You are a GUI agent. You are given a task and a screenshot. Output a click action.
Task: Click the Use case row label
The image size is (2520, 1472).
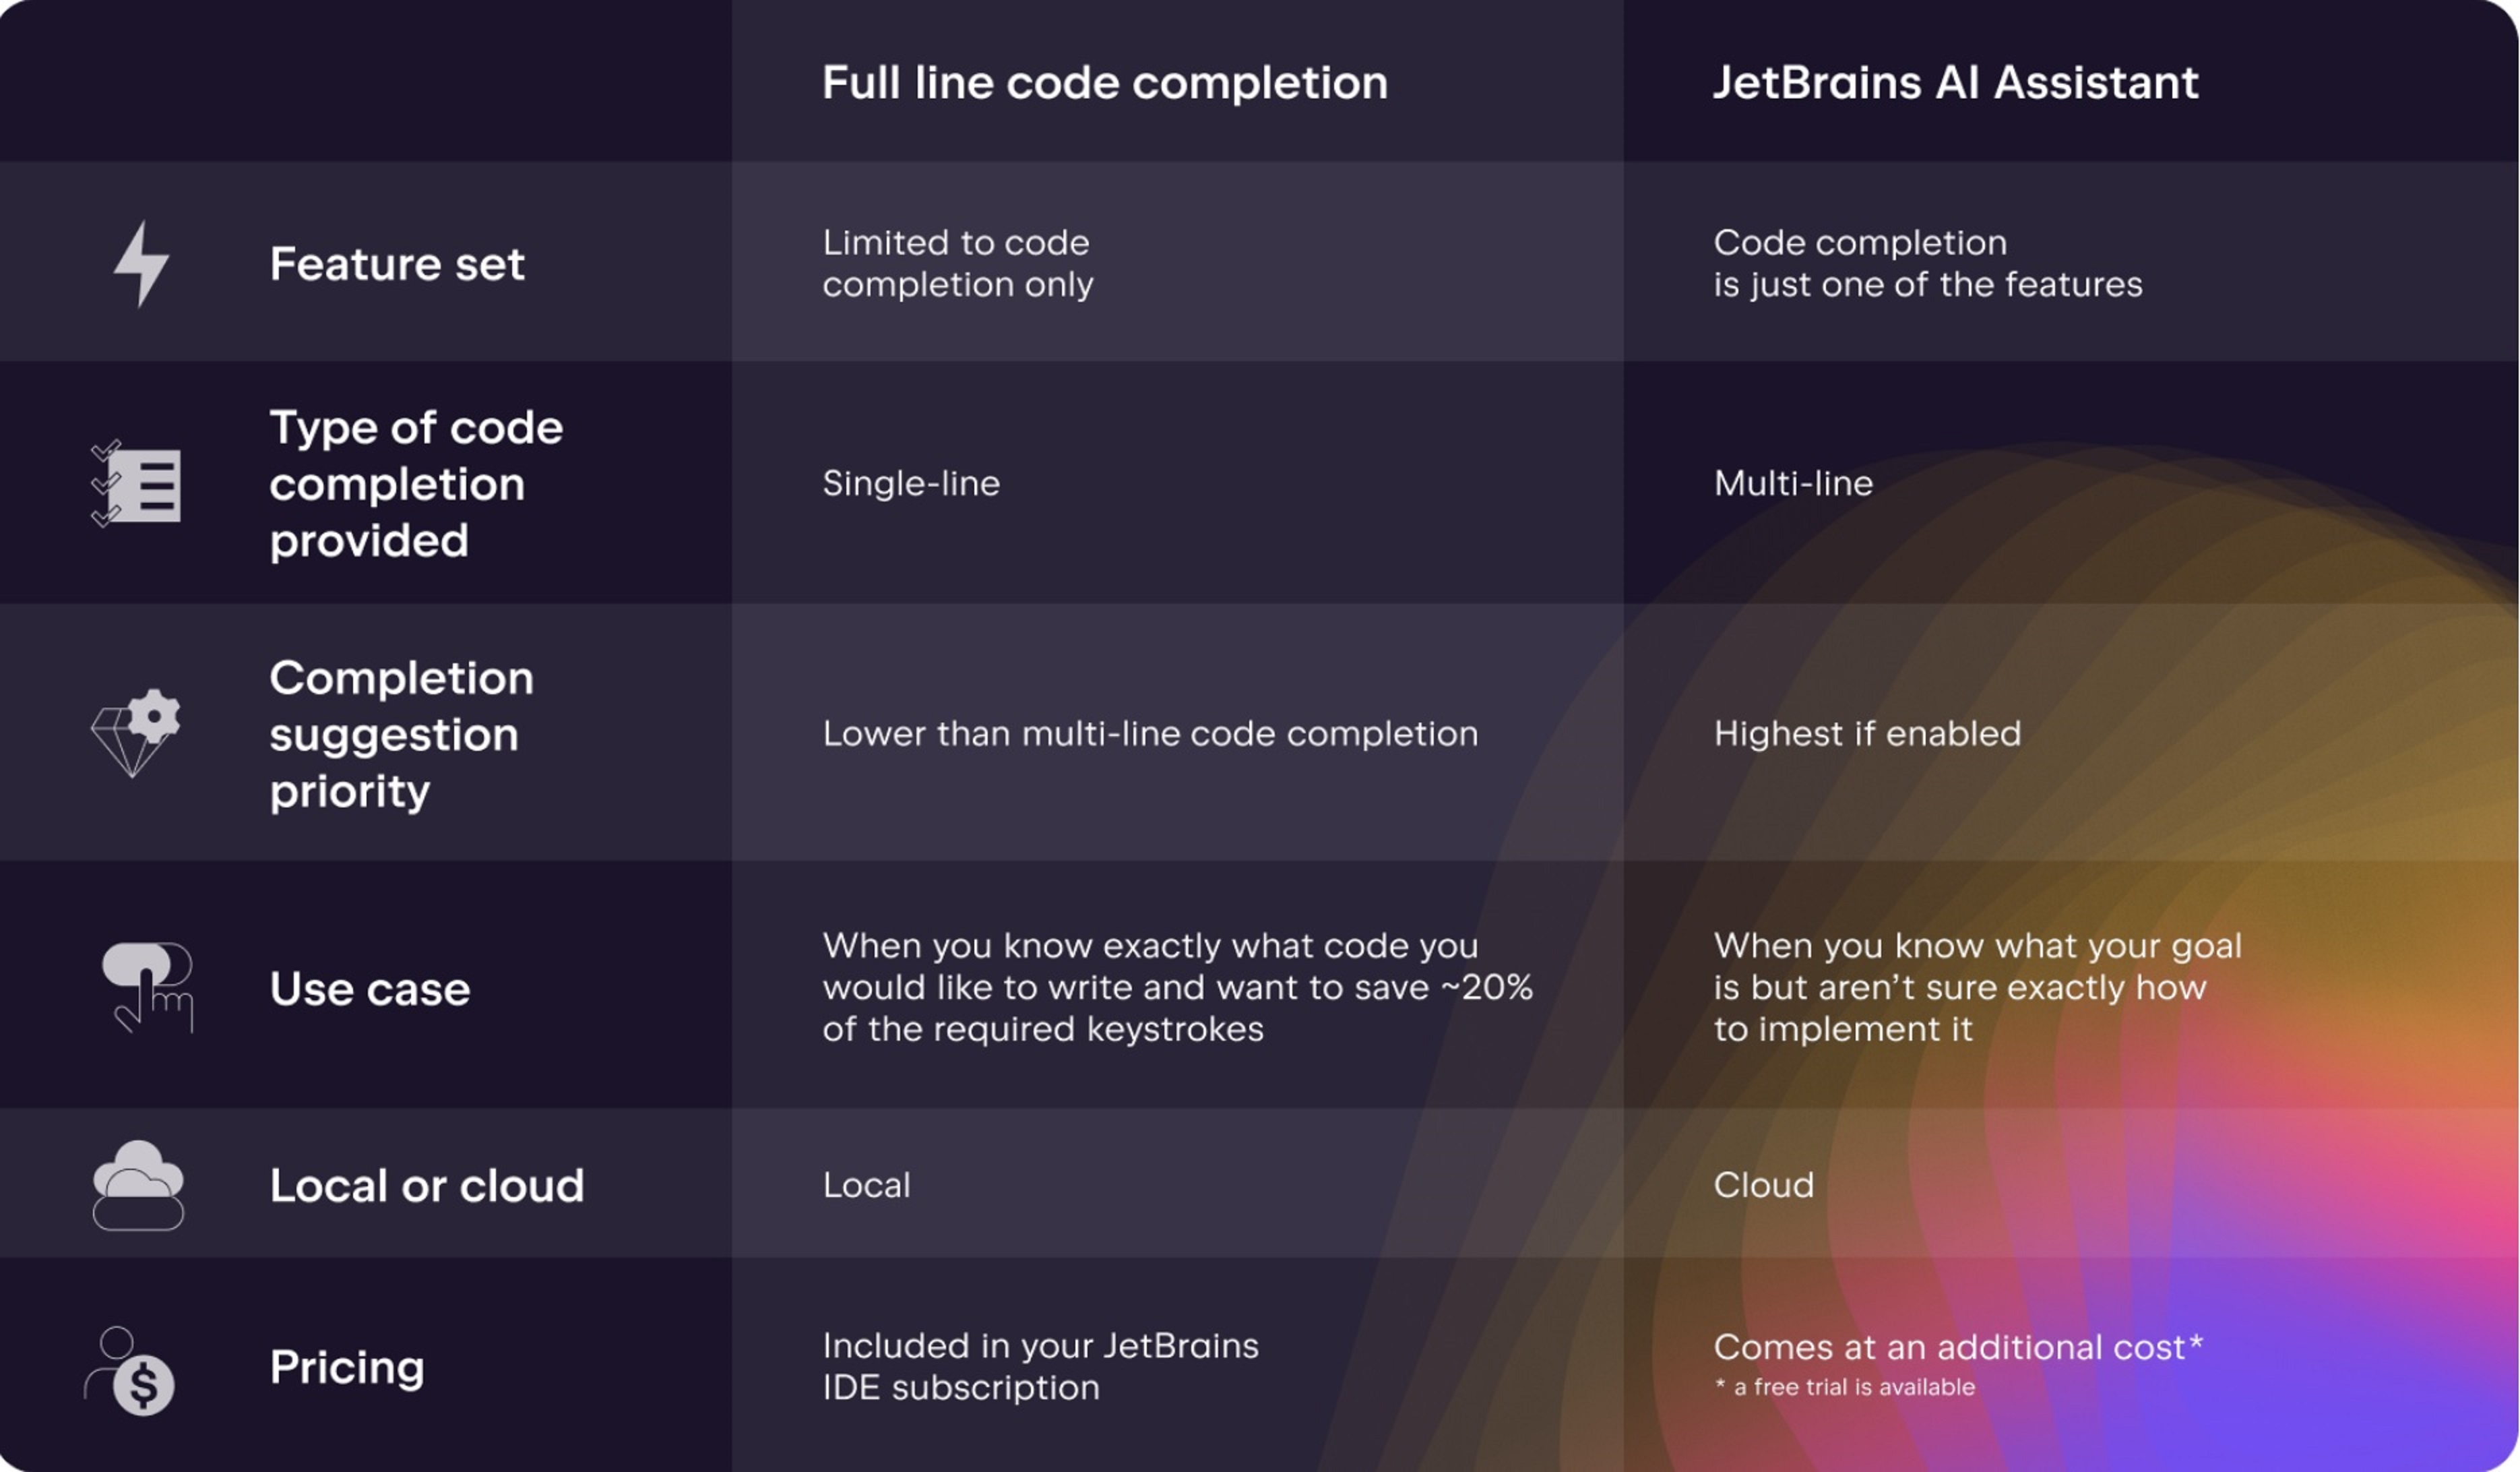click(x=370, y=989)
